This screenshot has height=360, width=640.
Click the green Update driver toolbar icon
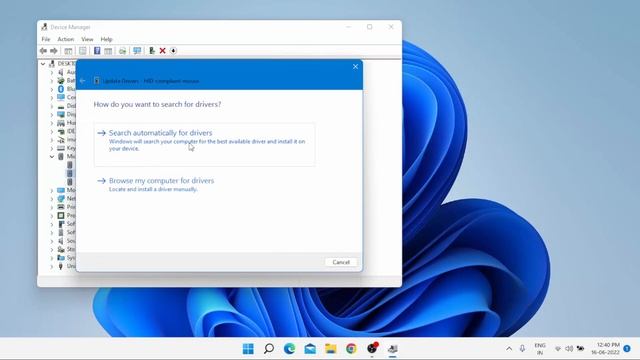151,51
